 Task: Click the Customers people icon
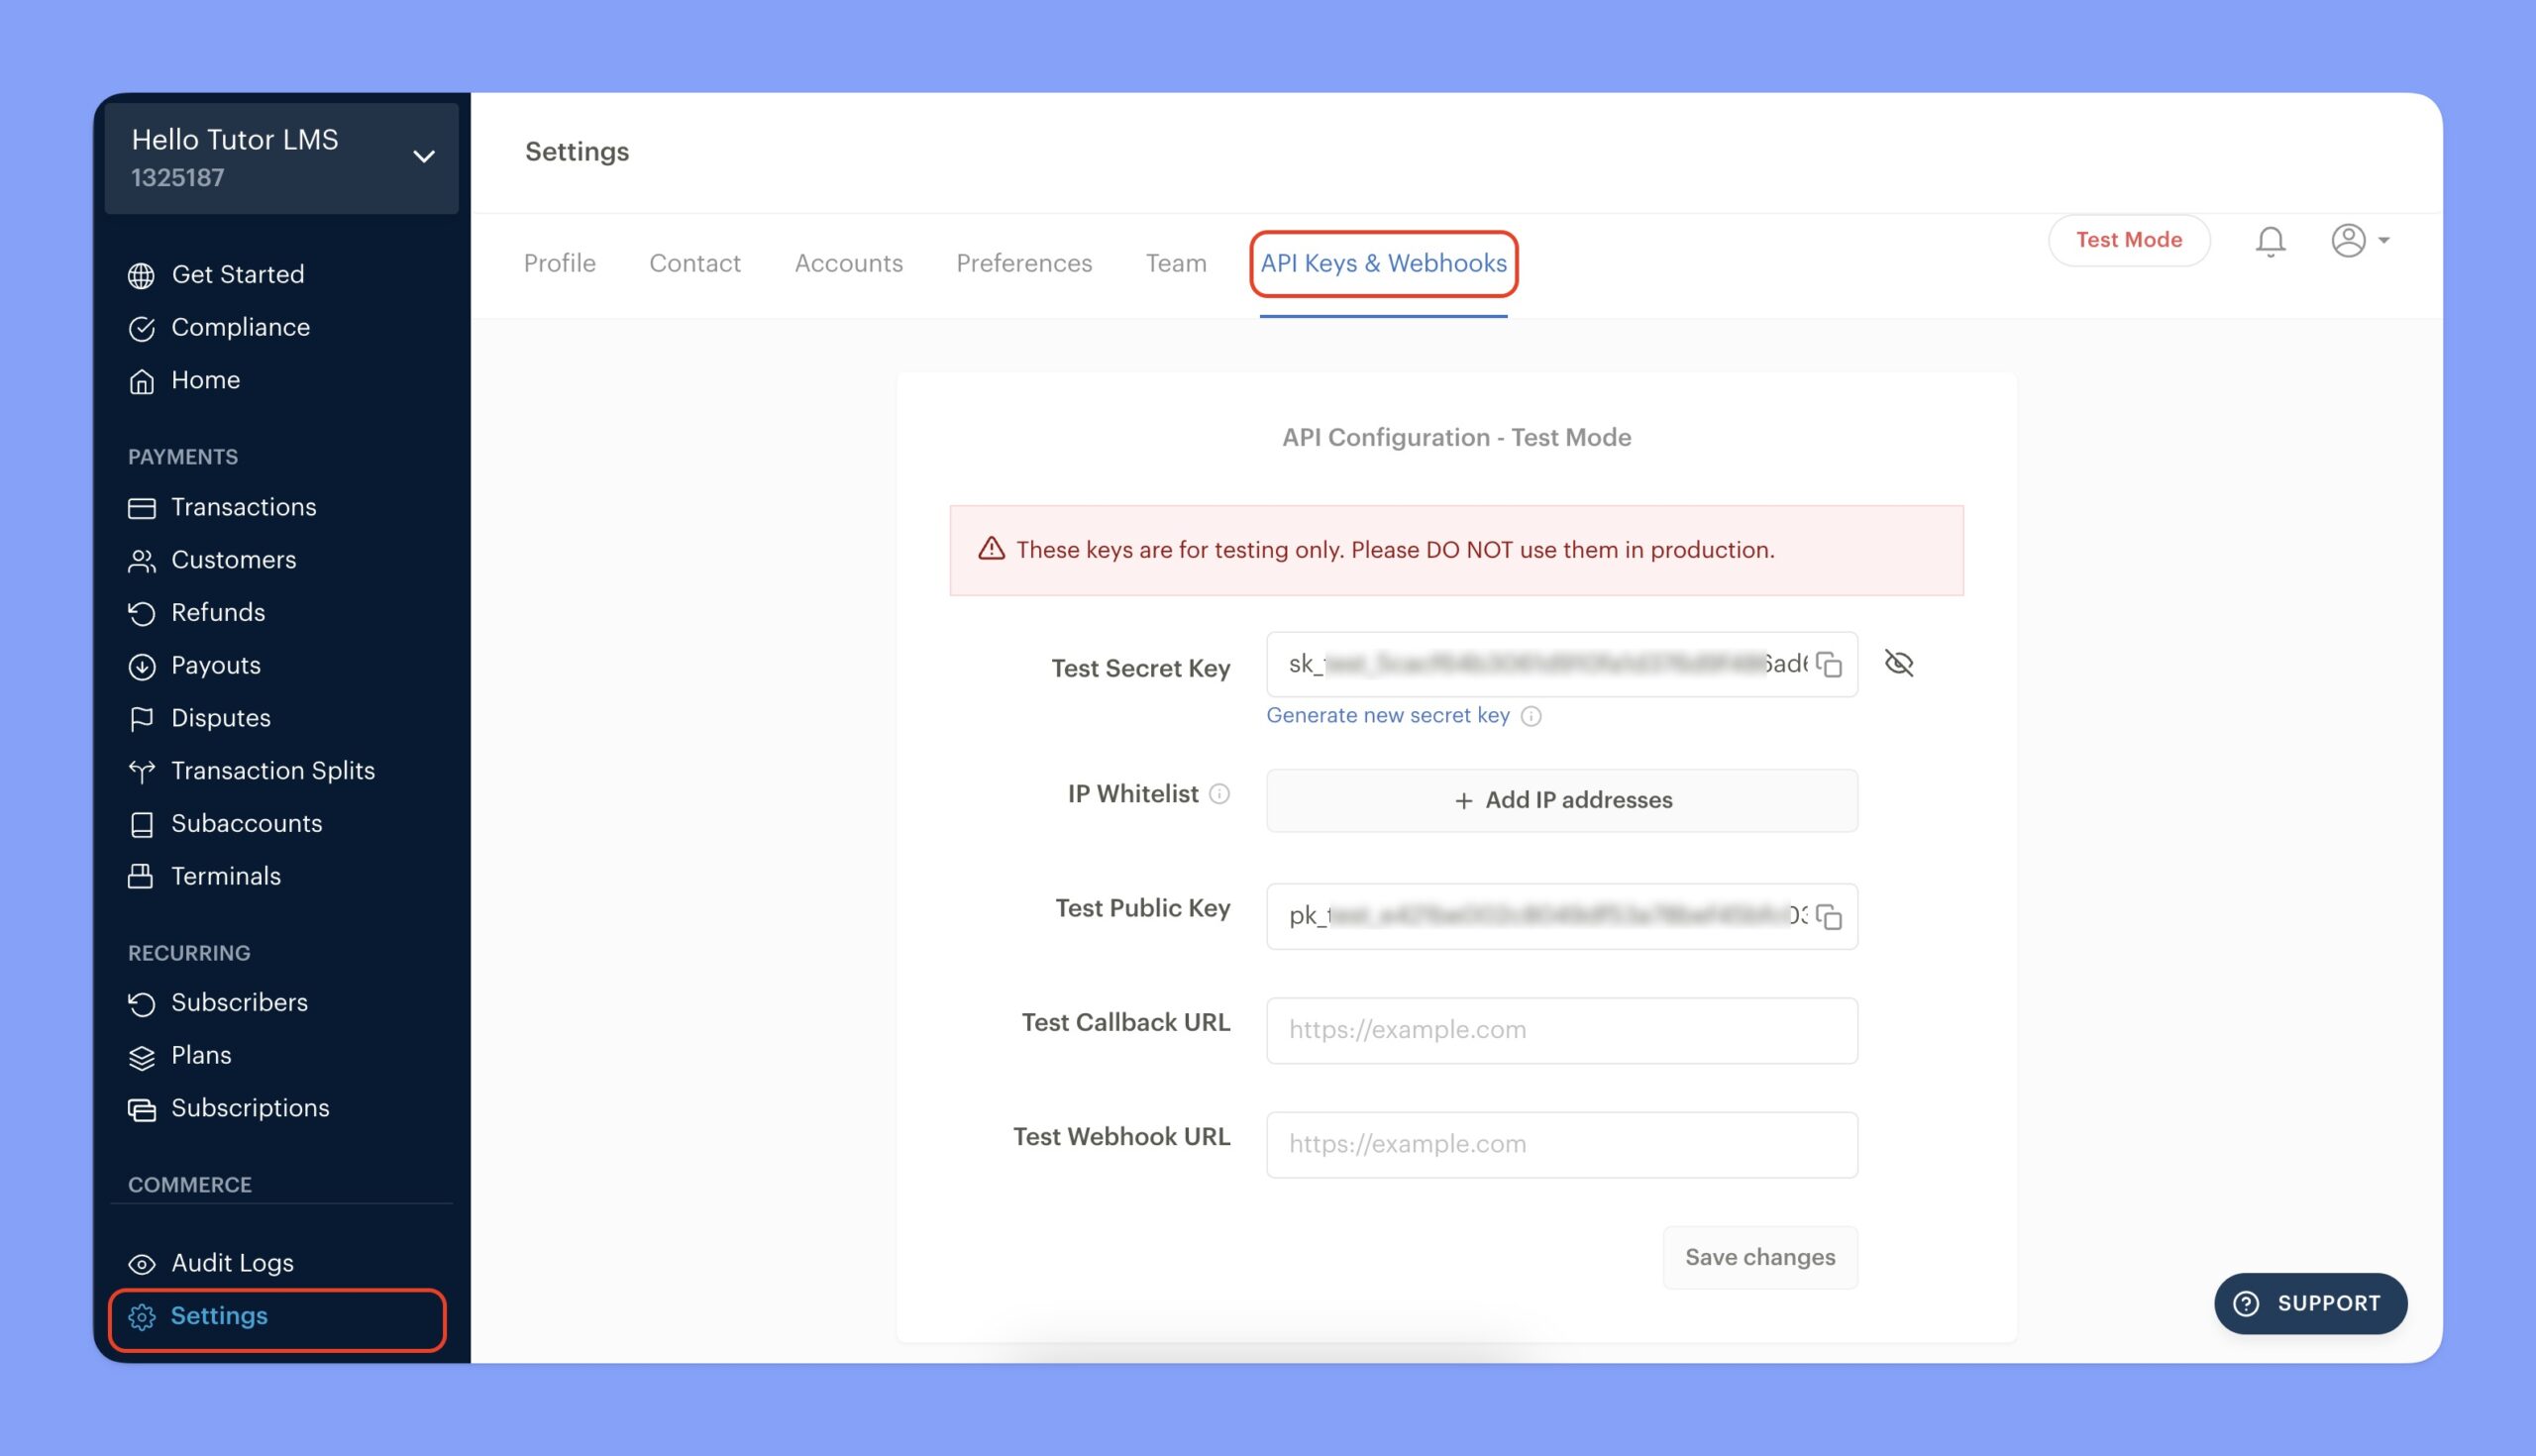pos(142,561)
